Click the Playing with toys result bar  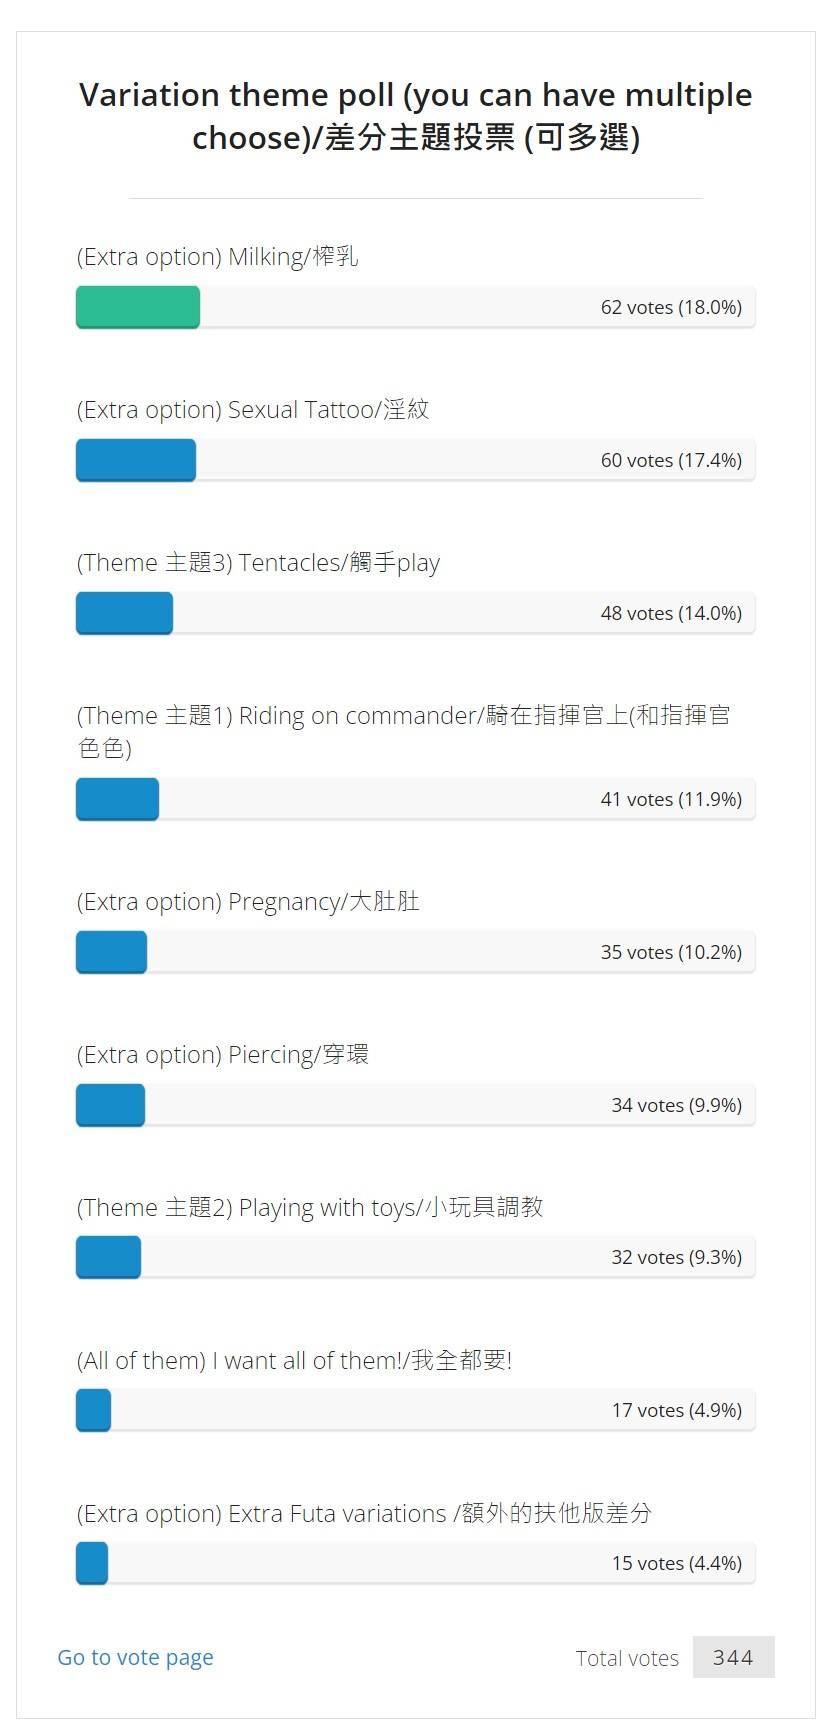pos(108,1257)
